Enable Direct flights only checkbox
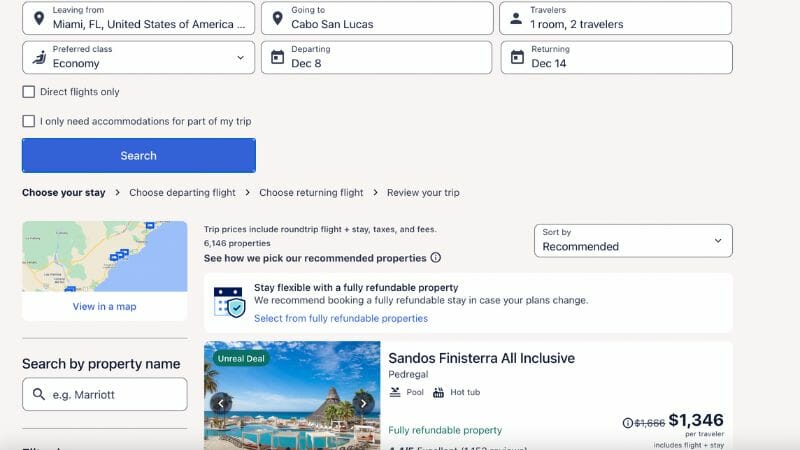Viewport: 800px width, 450px height. pos(29,92)
